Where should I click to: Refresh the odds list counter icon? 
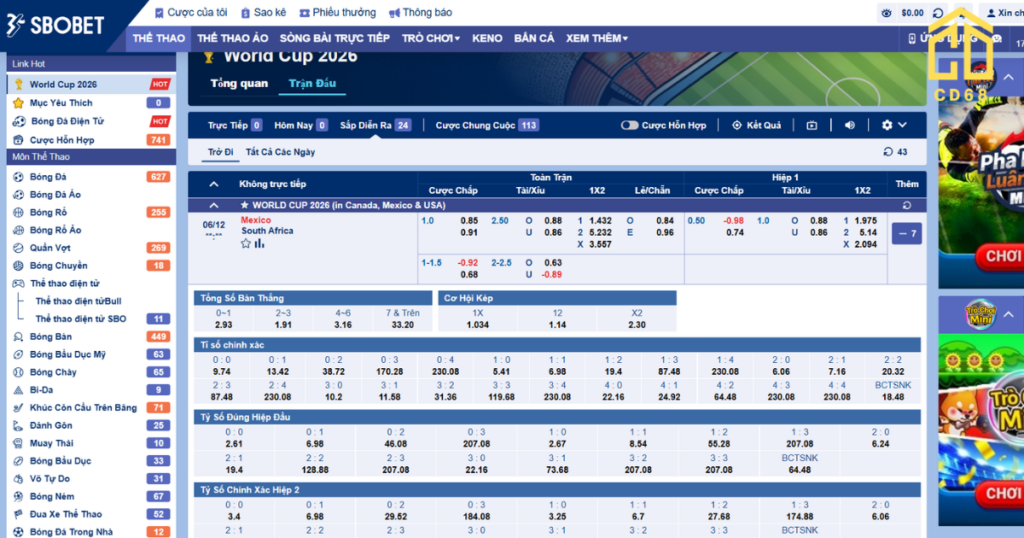click(888, 152)
